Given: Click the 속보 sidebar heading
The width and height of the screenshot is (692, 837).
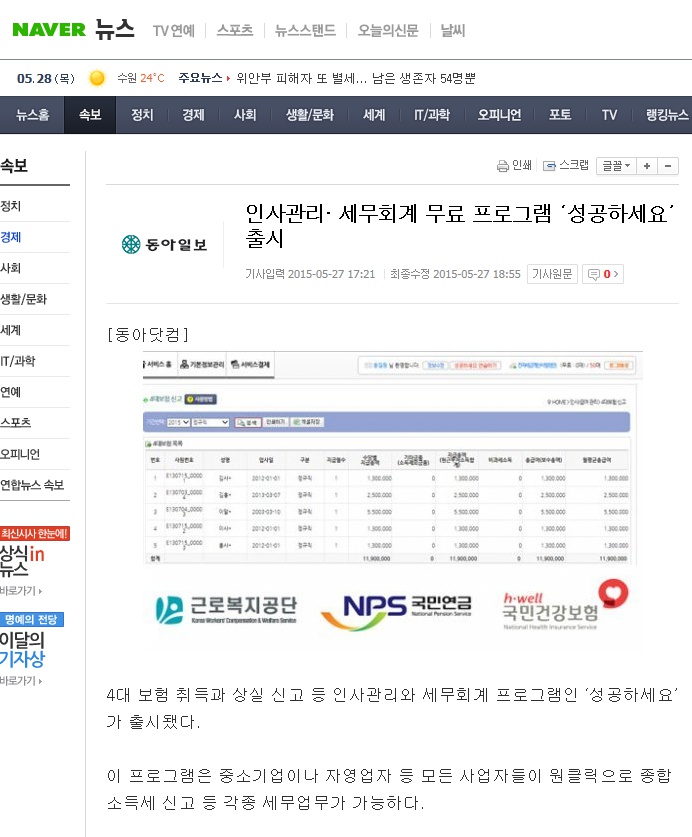Looking at the screenshot, I should (14, 166).
